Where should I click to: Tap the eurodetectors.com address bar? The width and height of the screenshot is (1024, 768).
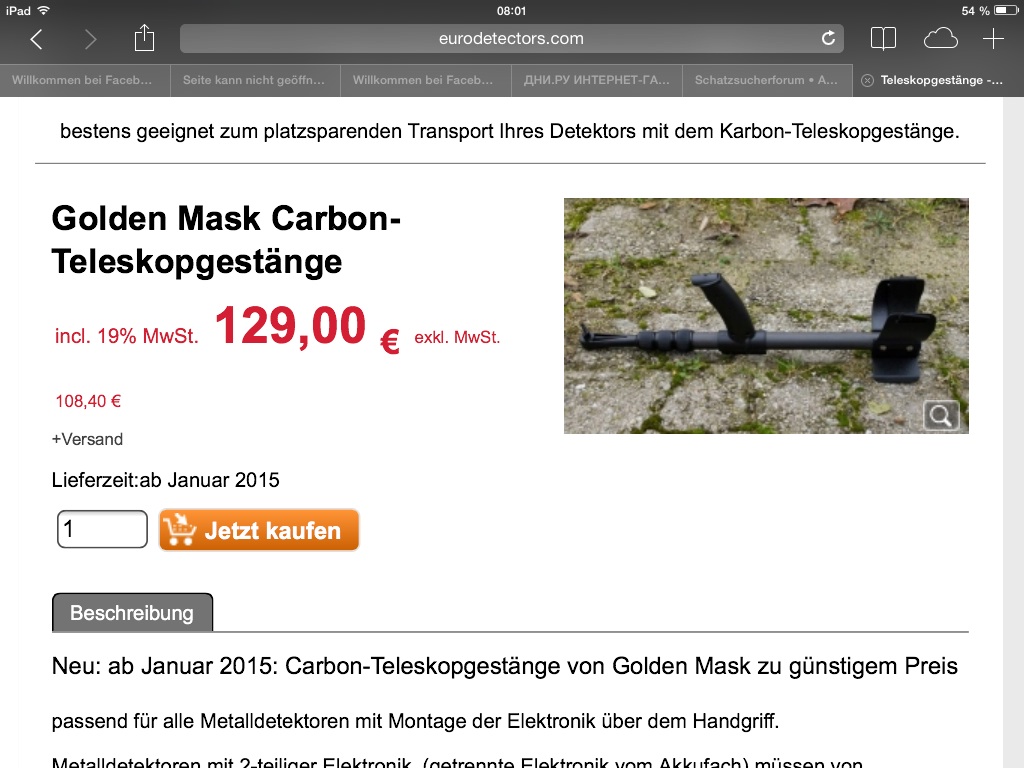511,39
